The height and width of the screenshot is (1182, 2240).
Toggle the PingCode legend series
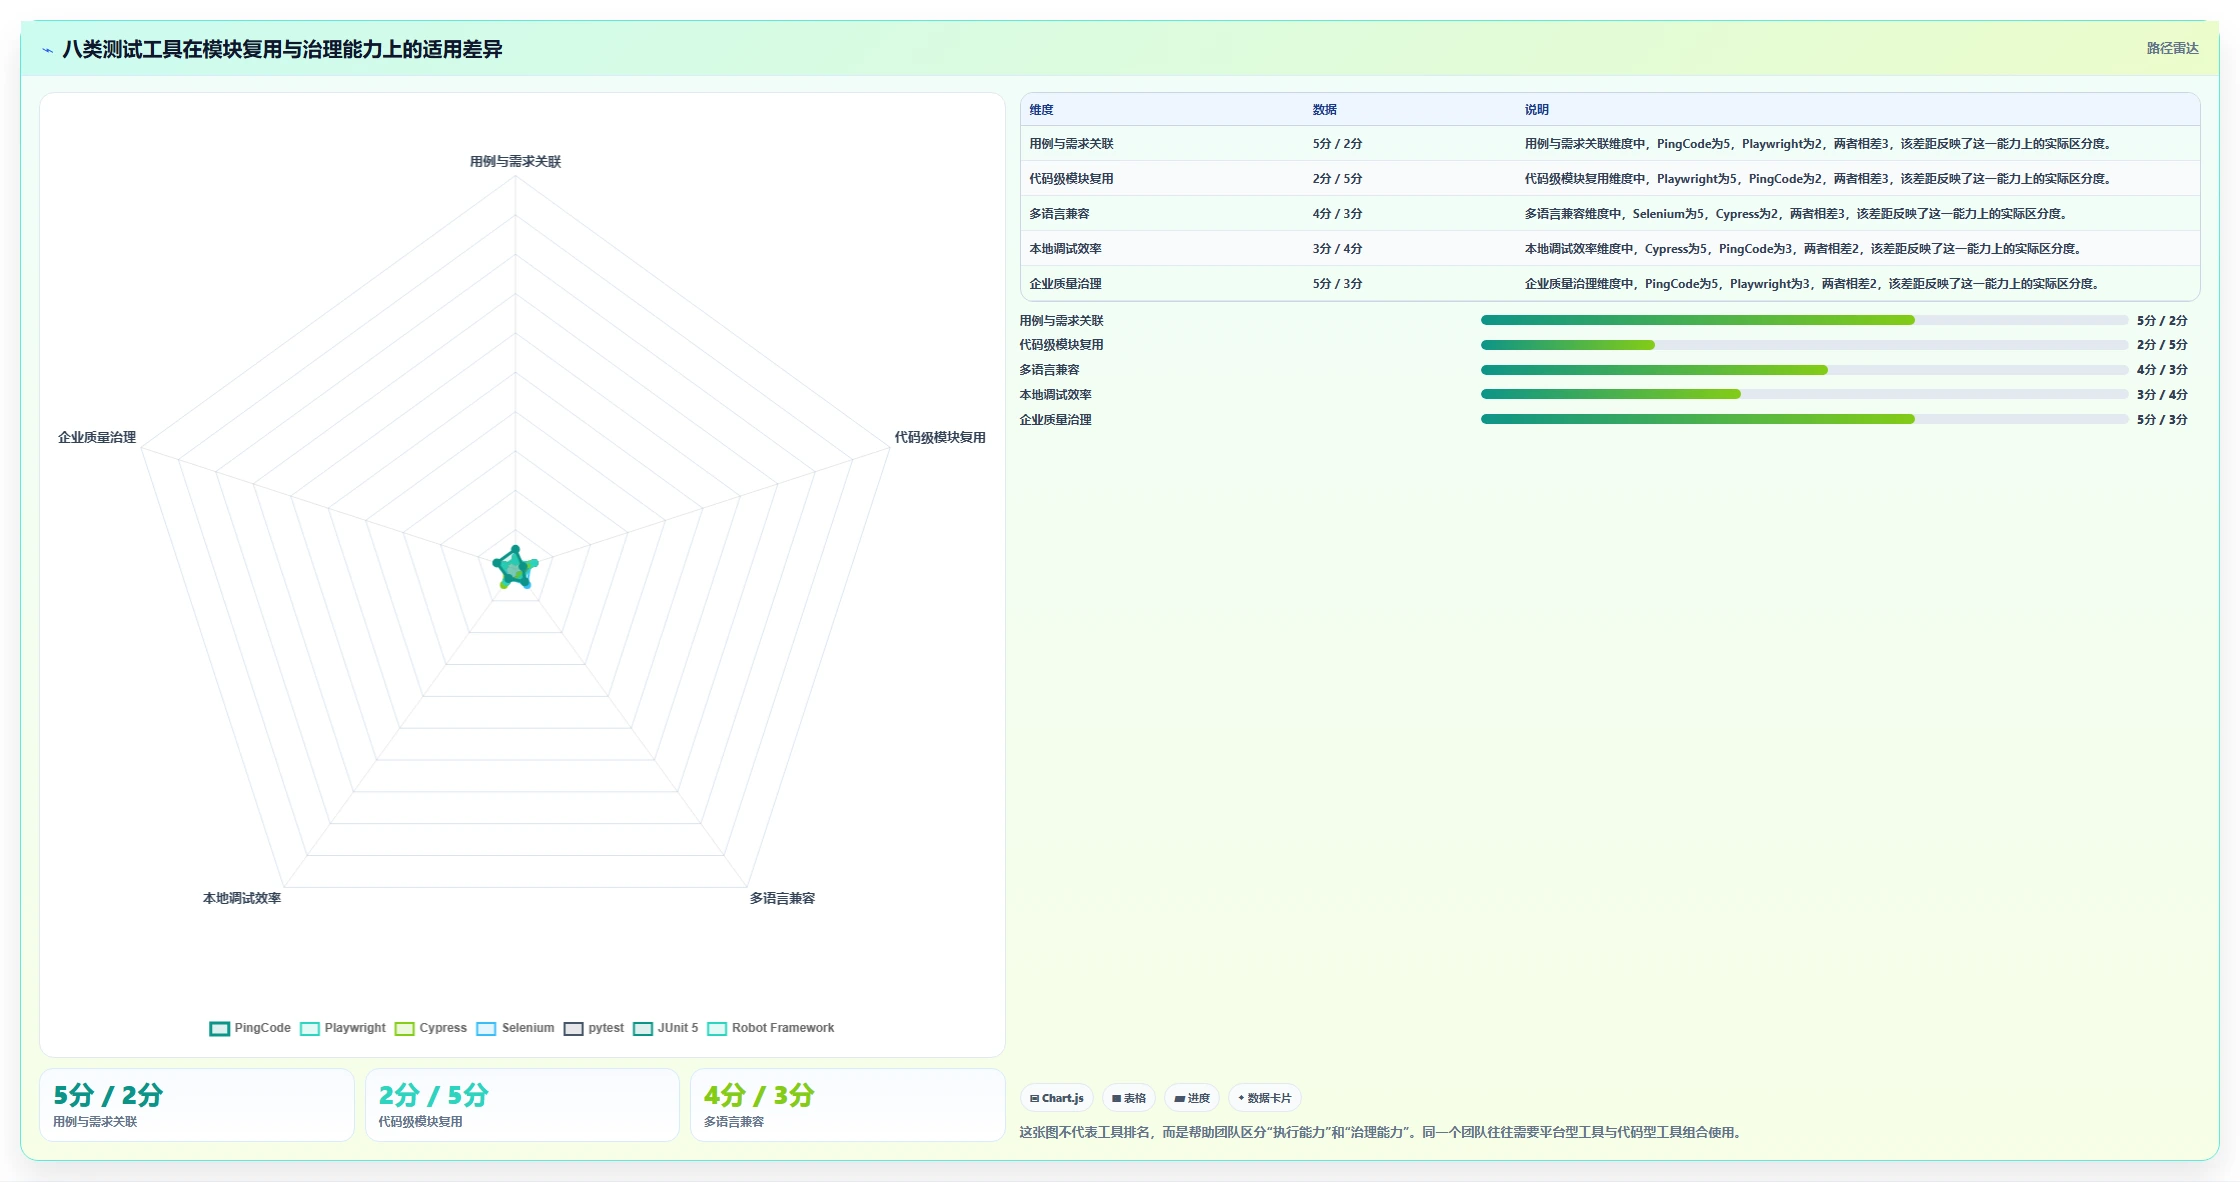tap(250, 1028)
